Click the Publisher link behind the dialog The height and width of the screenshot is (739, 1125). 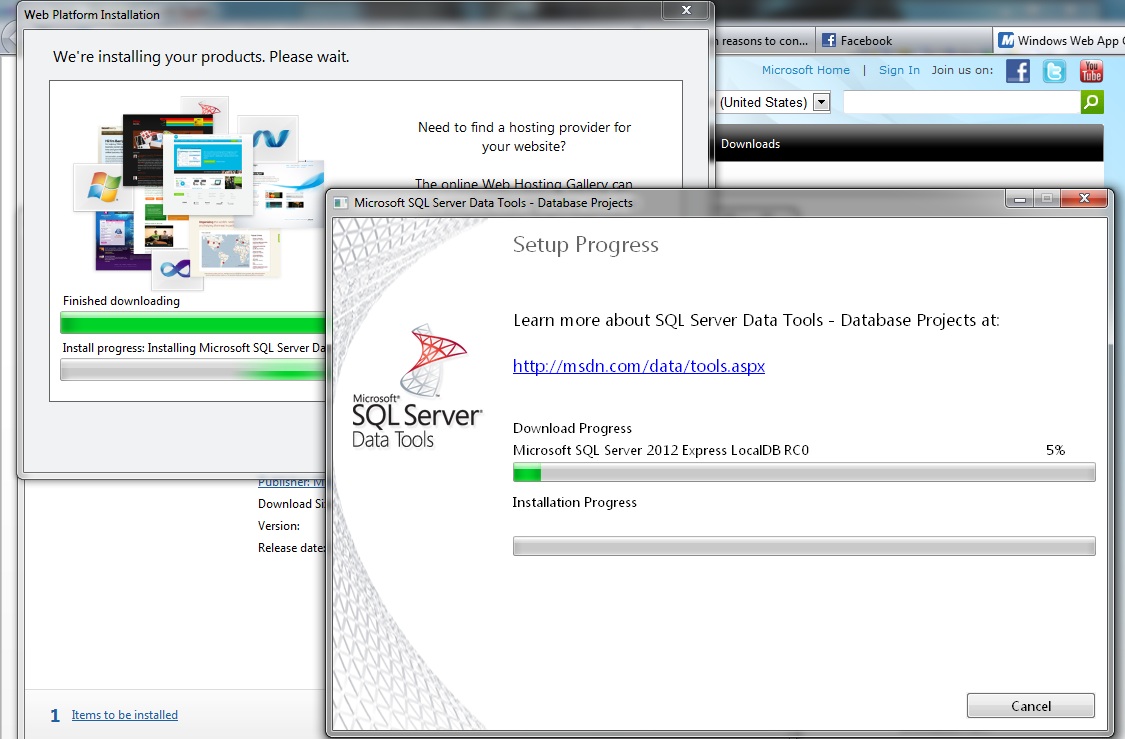(x=291, y=482)
